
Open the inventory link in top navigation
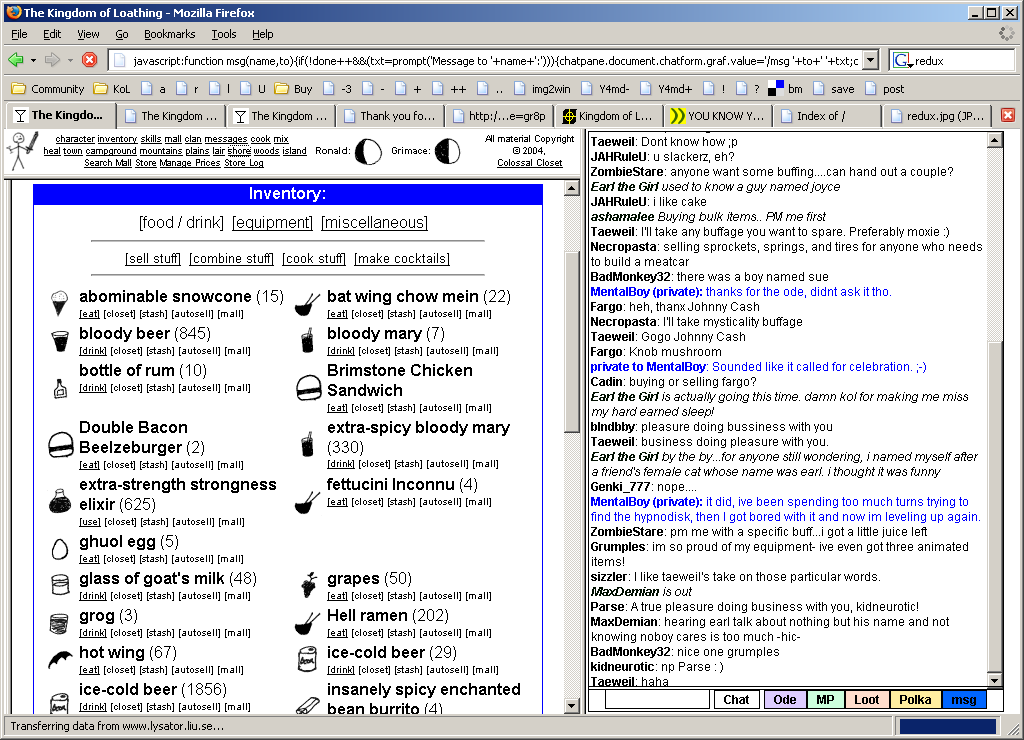pos(117,139)
